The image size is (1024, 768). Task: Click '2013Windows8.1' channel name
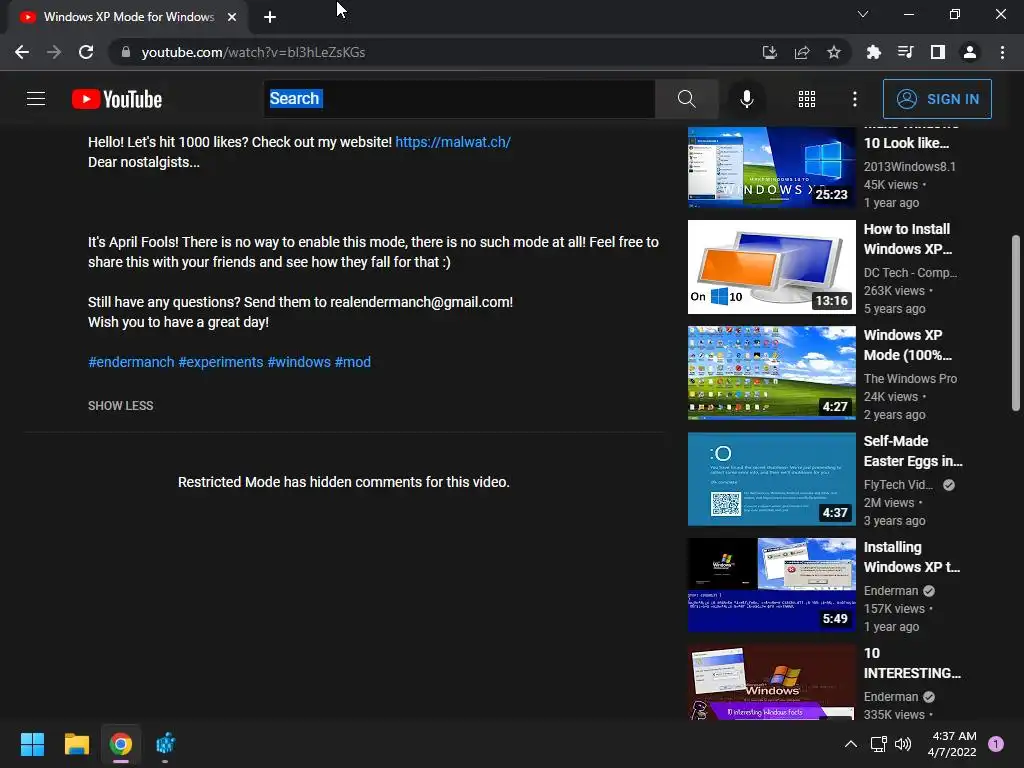pyautogui.click(x=910, y=167)
